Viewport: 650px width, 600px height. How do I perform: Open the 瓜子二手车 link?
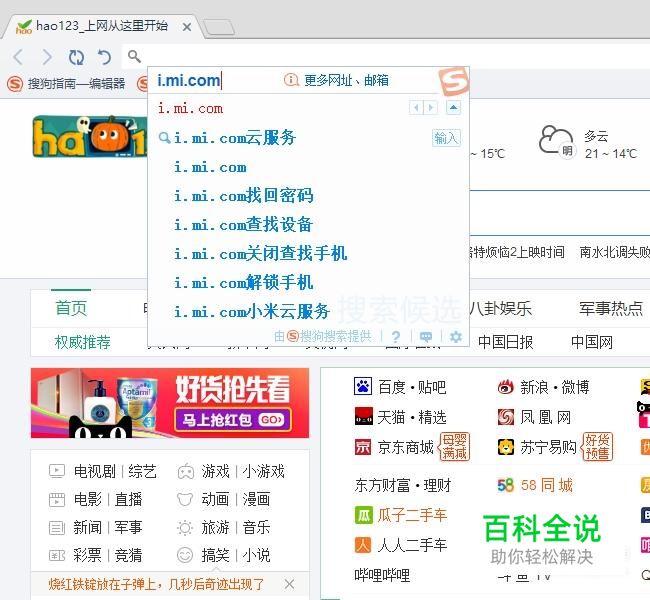coord(400,515)
